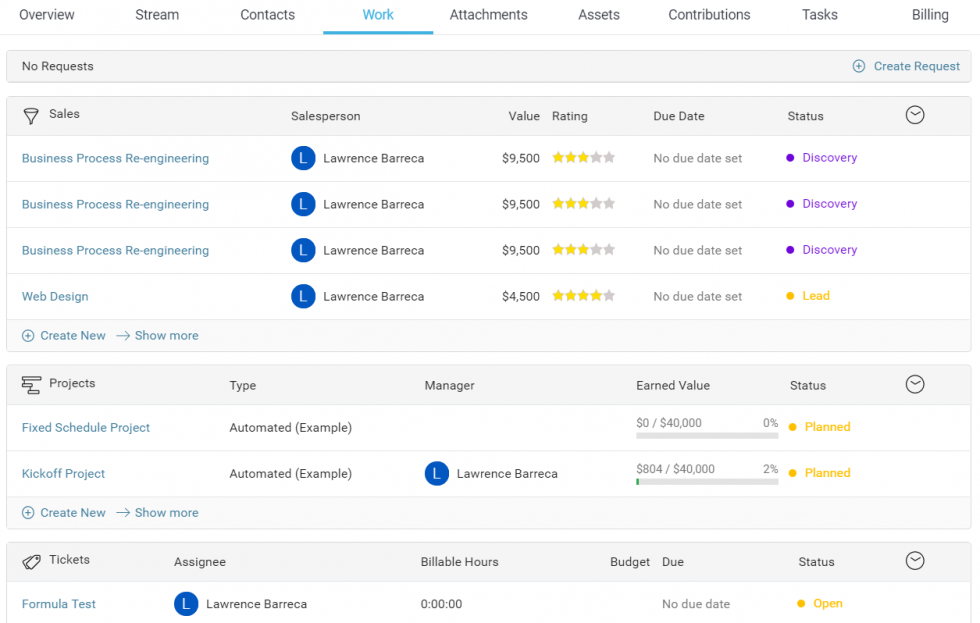The height and width of the screenshot is (623, 980).
Task: Click assignee avatar in Formula Test row
Action: click(x=186, y=603)
